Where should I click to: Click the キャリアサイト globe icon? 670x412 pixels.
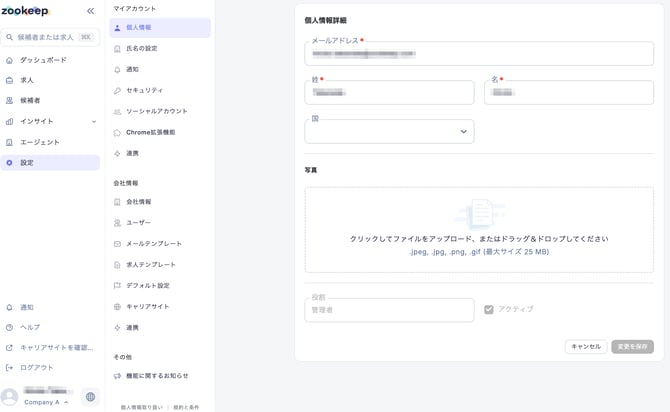click(x=118, y=307)
